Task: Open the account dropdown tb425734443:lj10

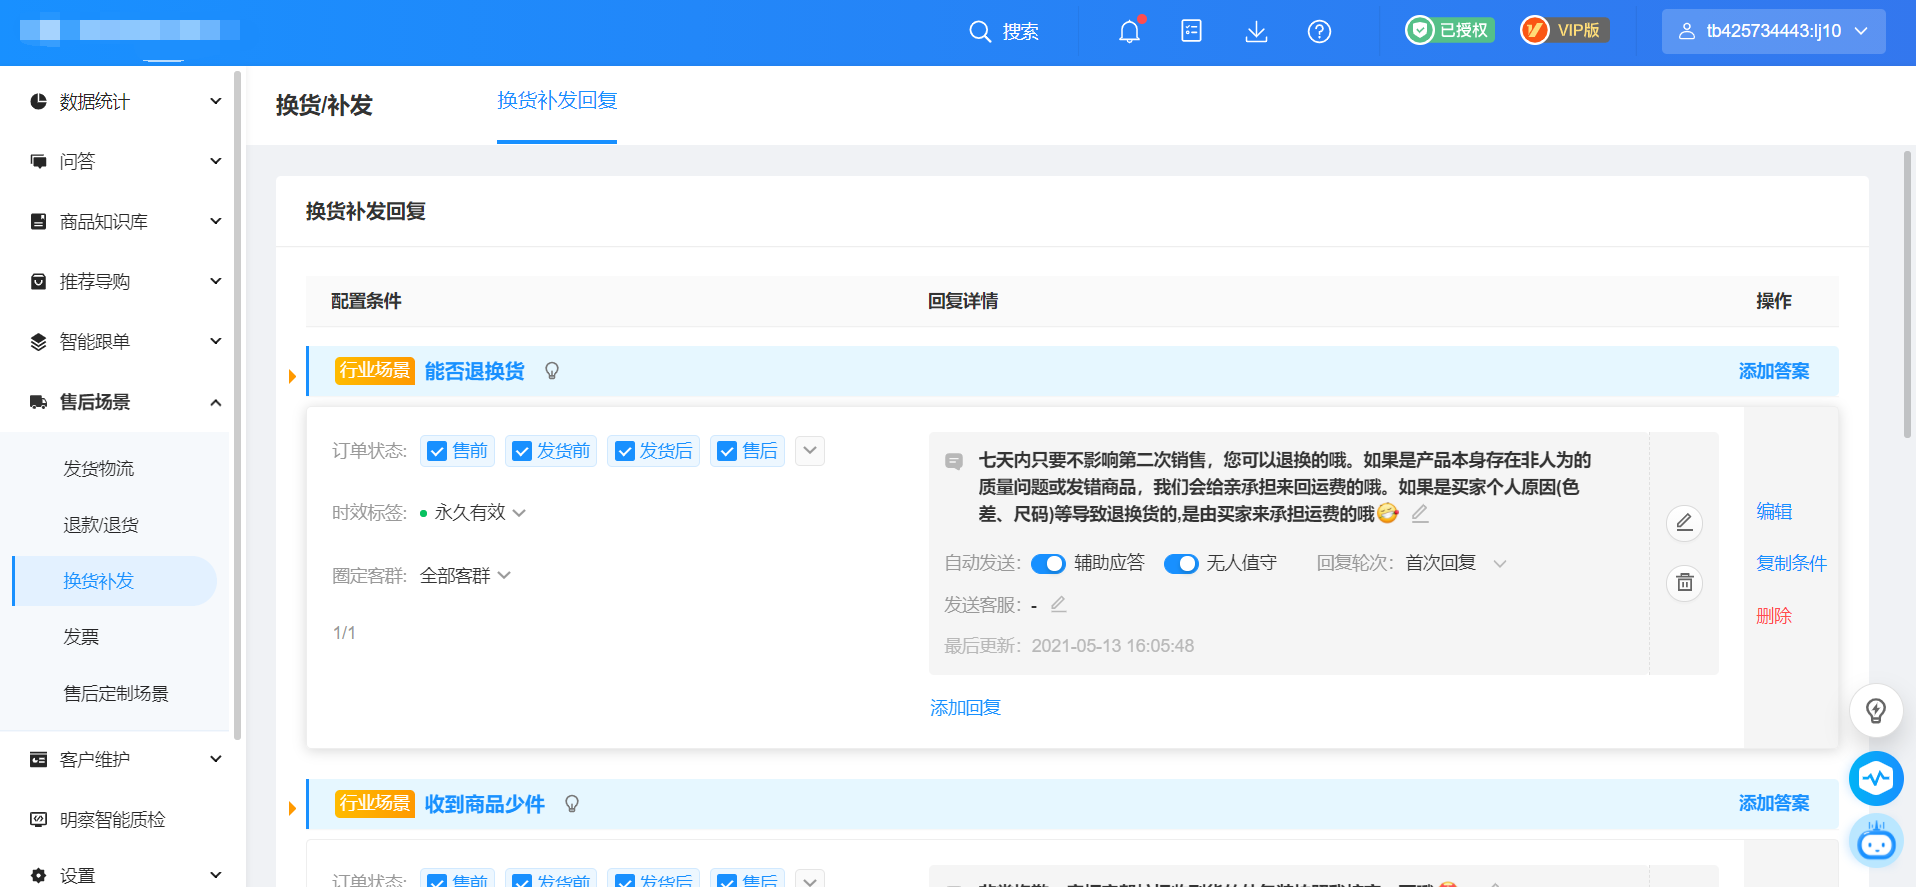Action: point(1773,31)
